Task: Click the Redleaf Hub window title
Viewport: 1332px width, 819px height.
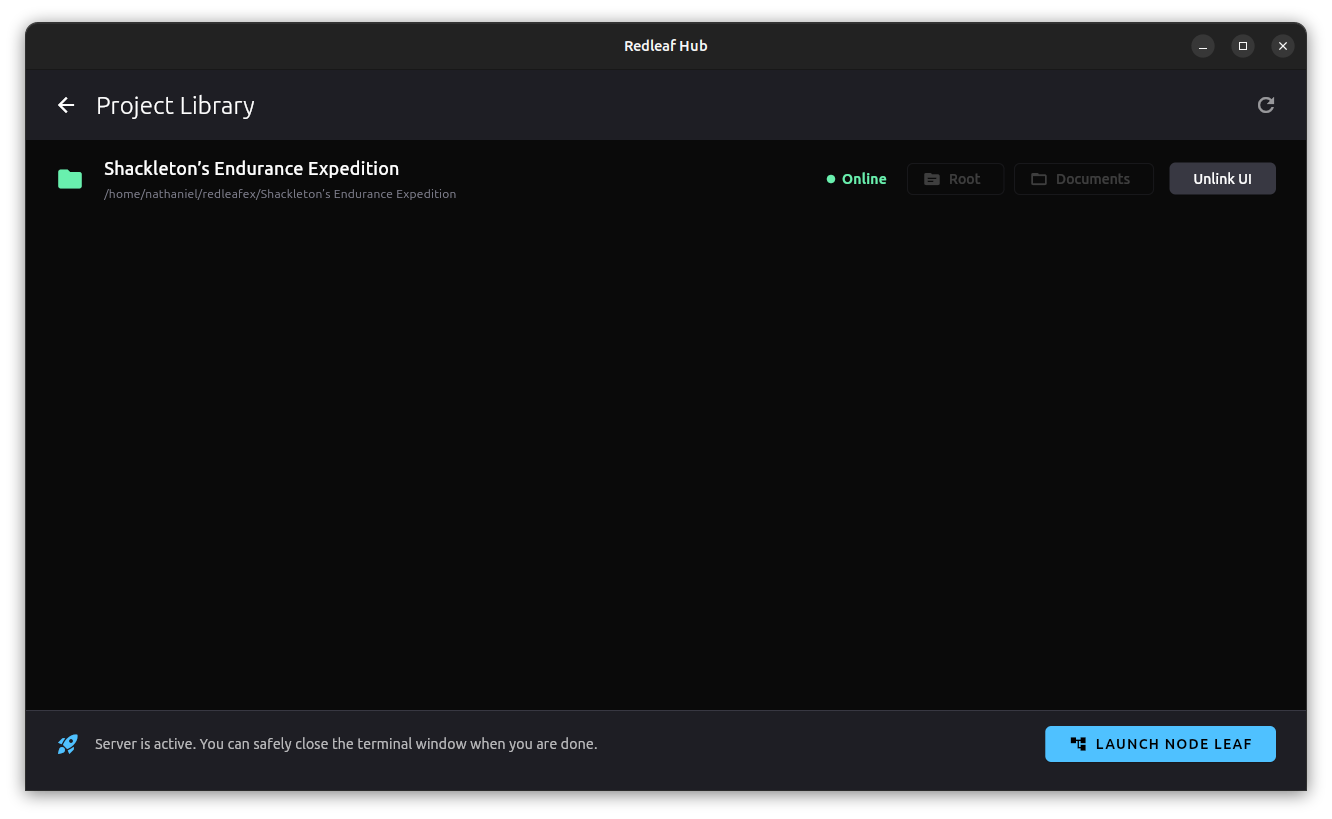Action: (x=665, y=46)
